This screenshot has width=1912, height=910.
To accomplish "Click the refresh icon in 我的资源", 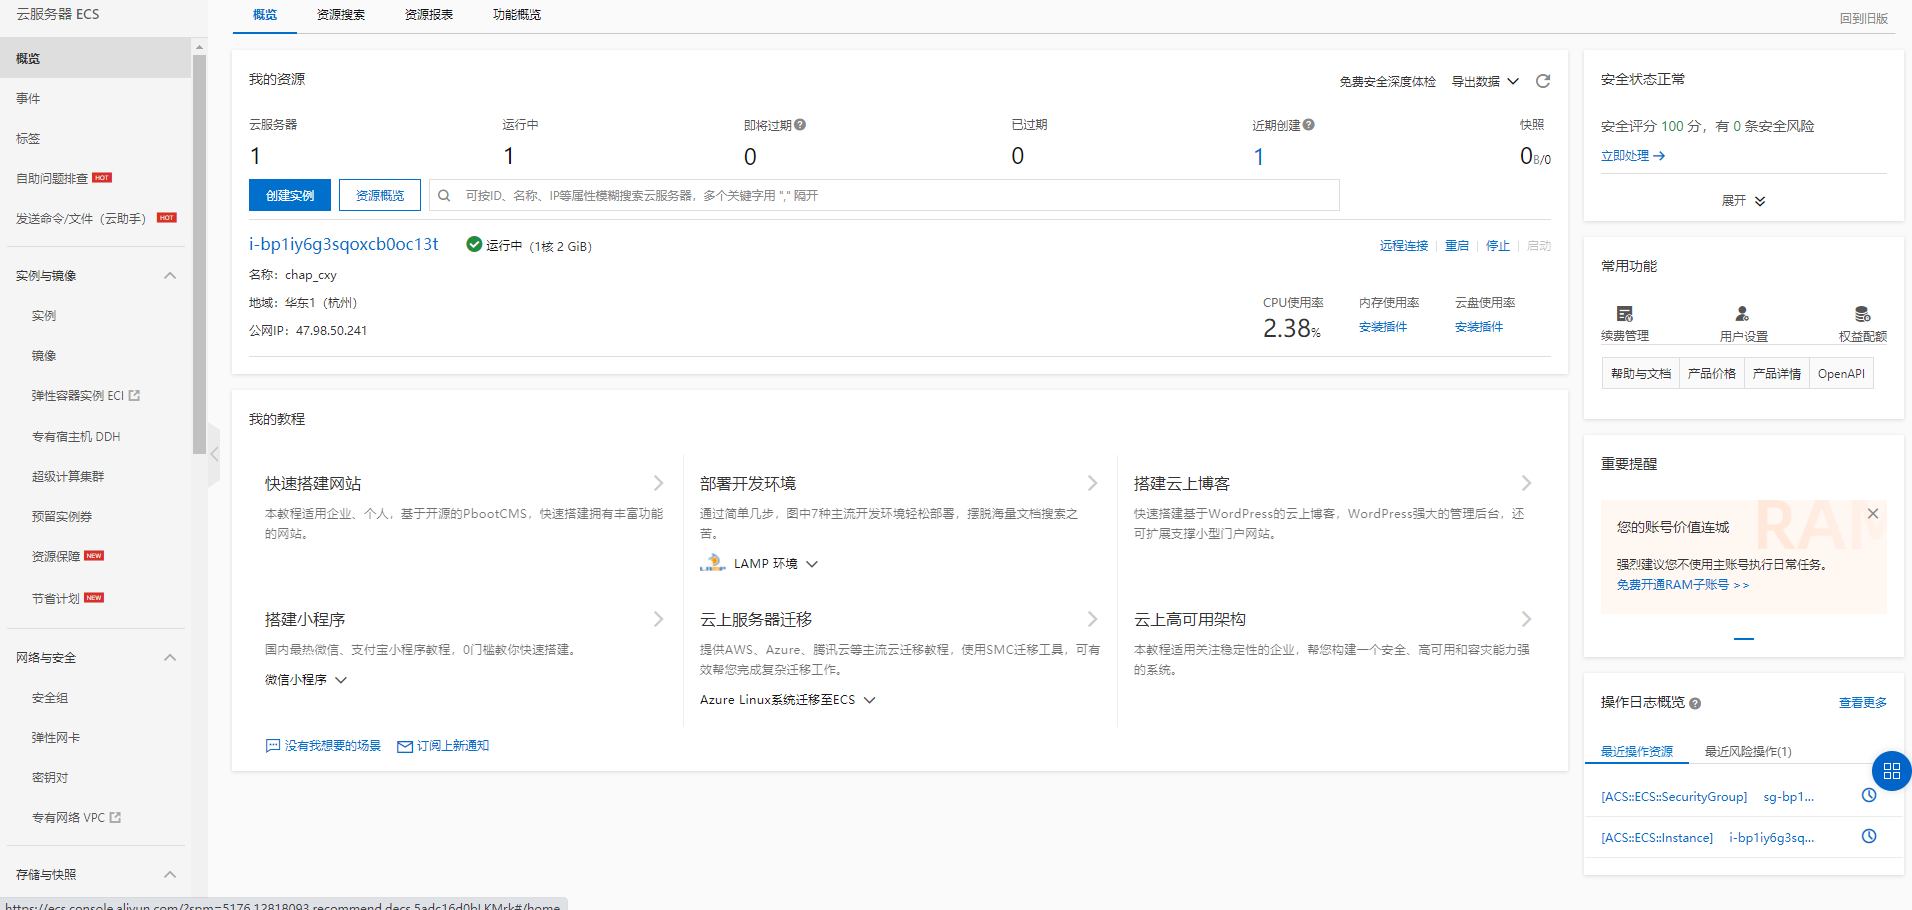I will point(1543,81).
